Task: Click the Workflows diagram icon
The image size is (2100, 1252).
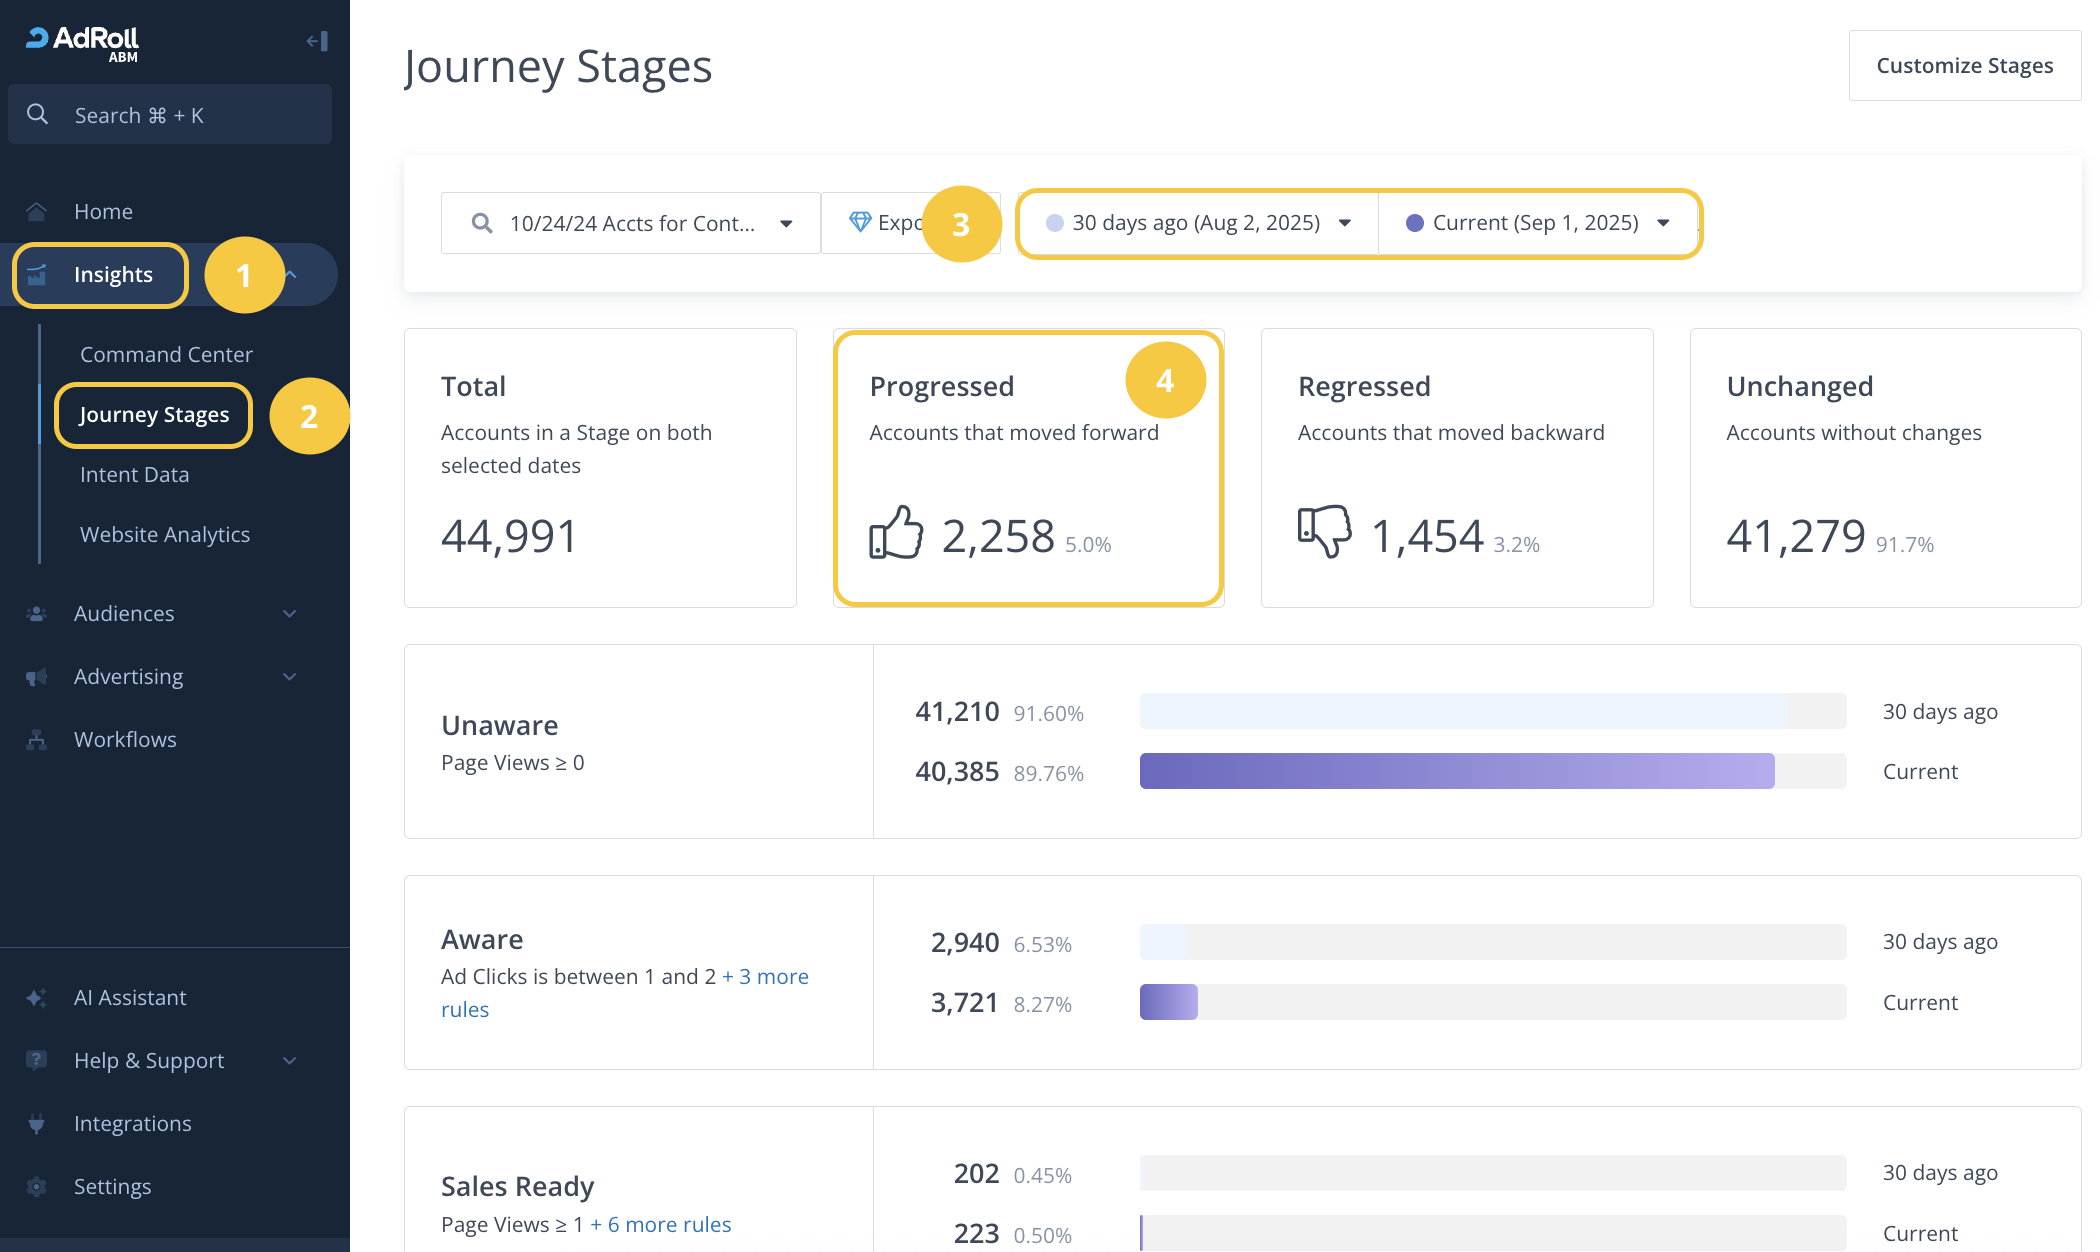Action: pyautogui.click(x=37, y=740)
